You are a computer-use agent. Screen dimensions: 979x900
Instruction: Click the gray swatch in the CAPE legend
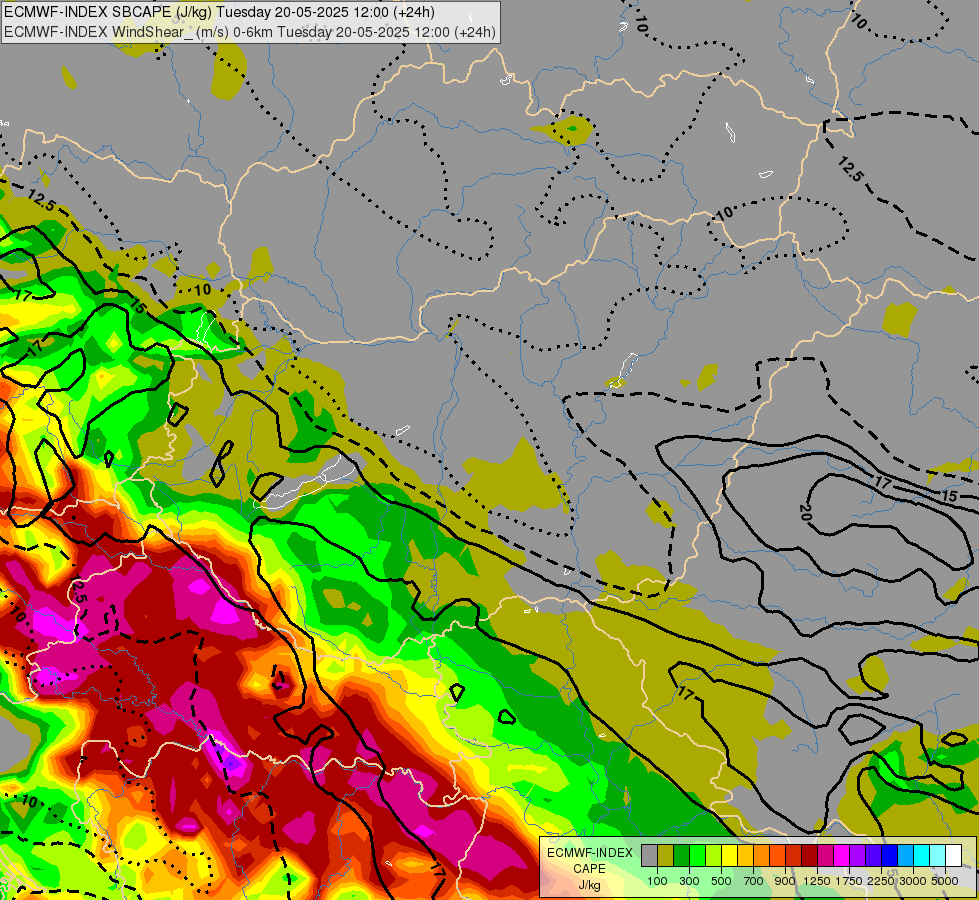point(649,856)
